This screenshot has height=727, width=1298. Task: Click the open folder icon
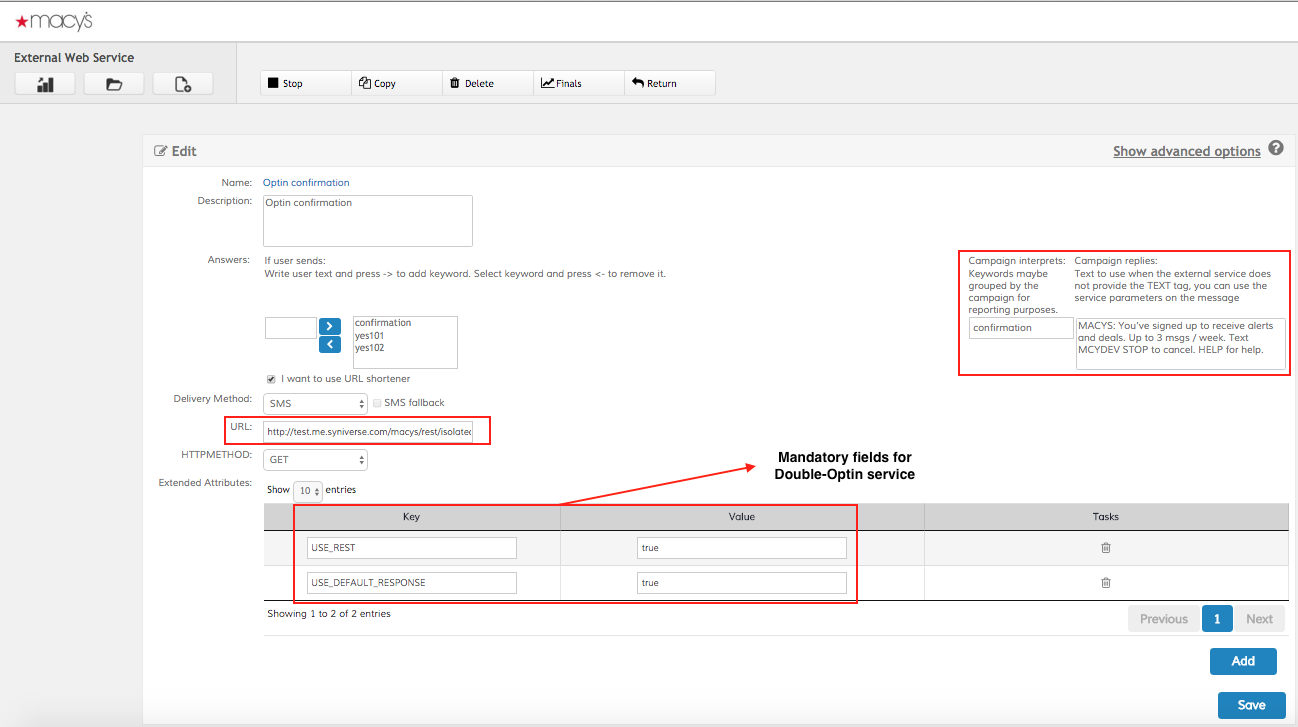tap(114, 84)
